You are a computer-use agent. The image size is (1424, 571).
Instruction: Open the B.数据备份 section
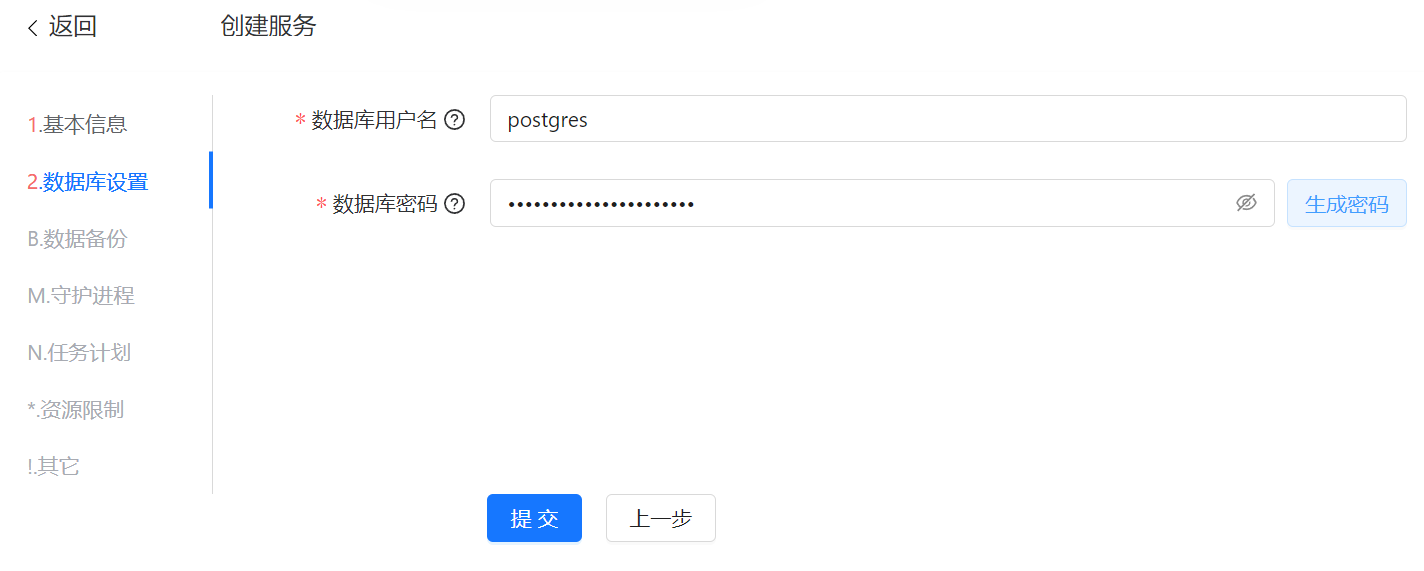click(77, 239)
